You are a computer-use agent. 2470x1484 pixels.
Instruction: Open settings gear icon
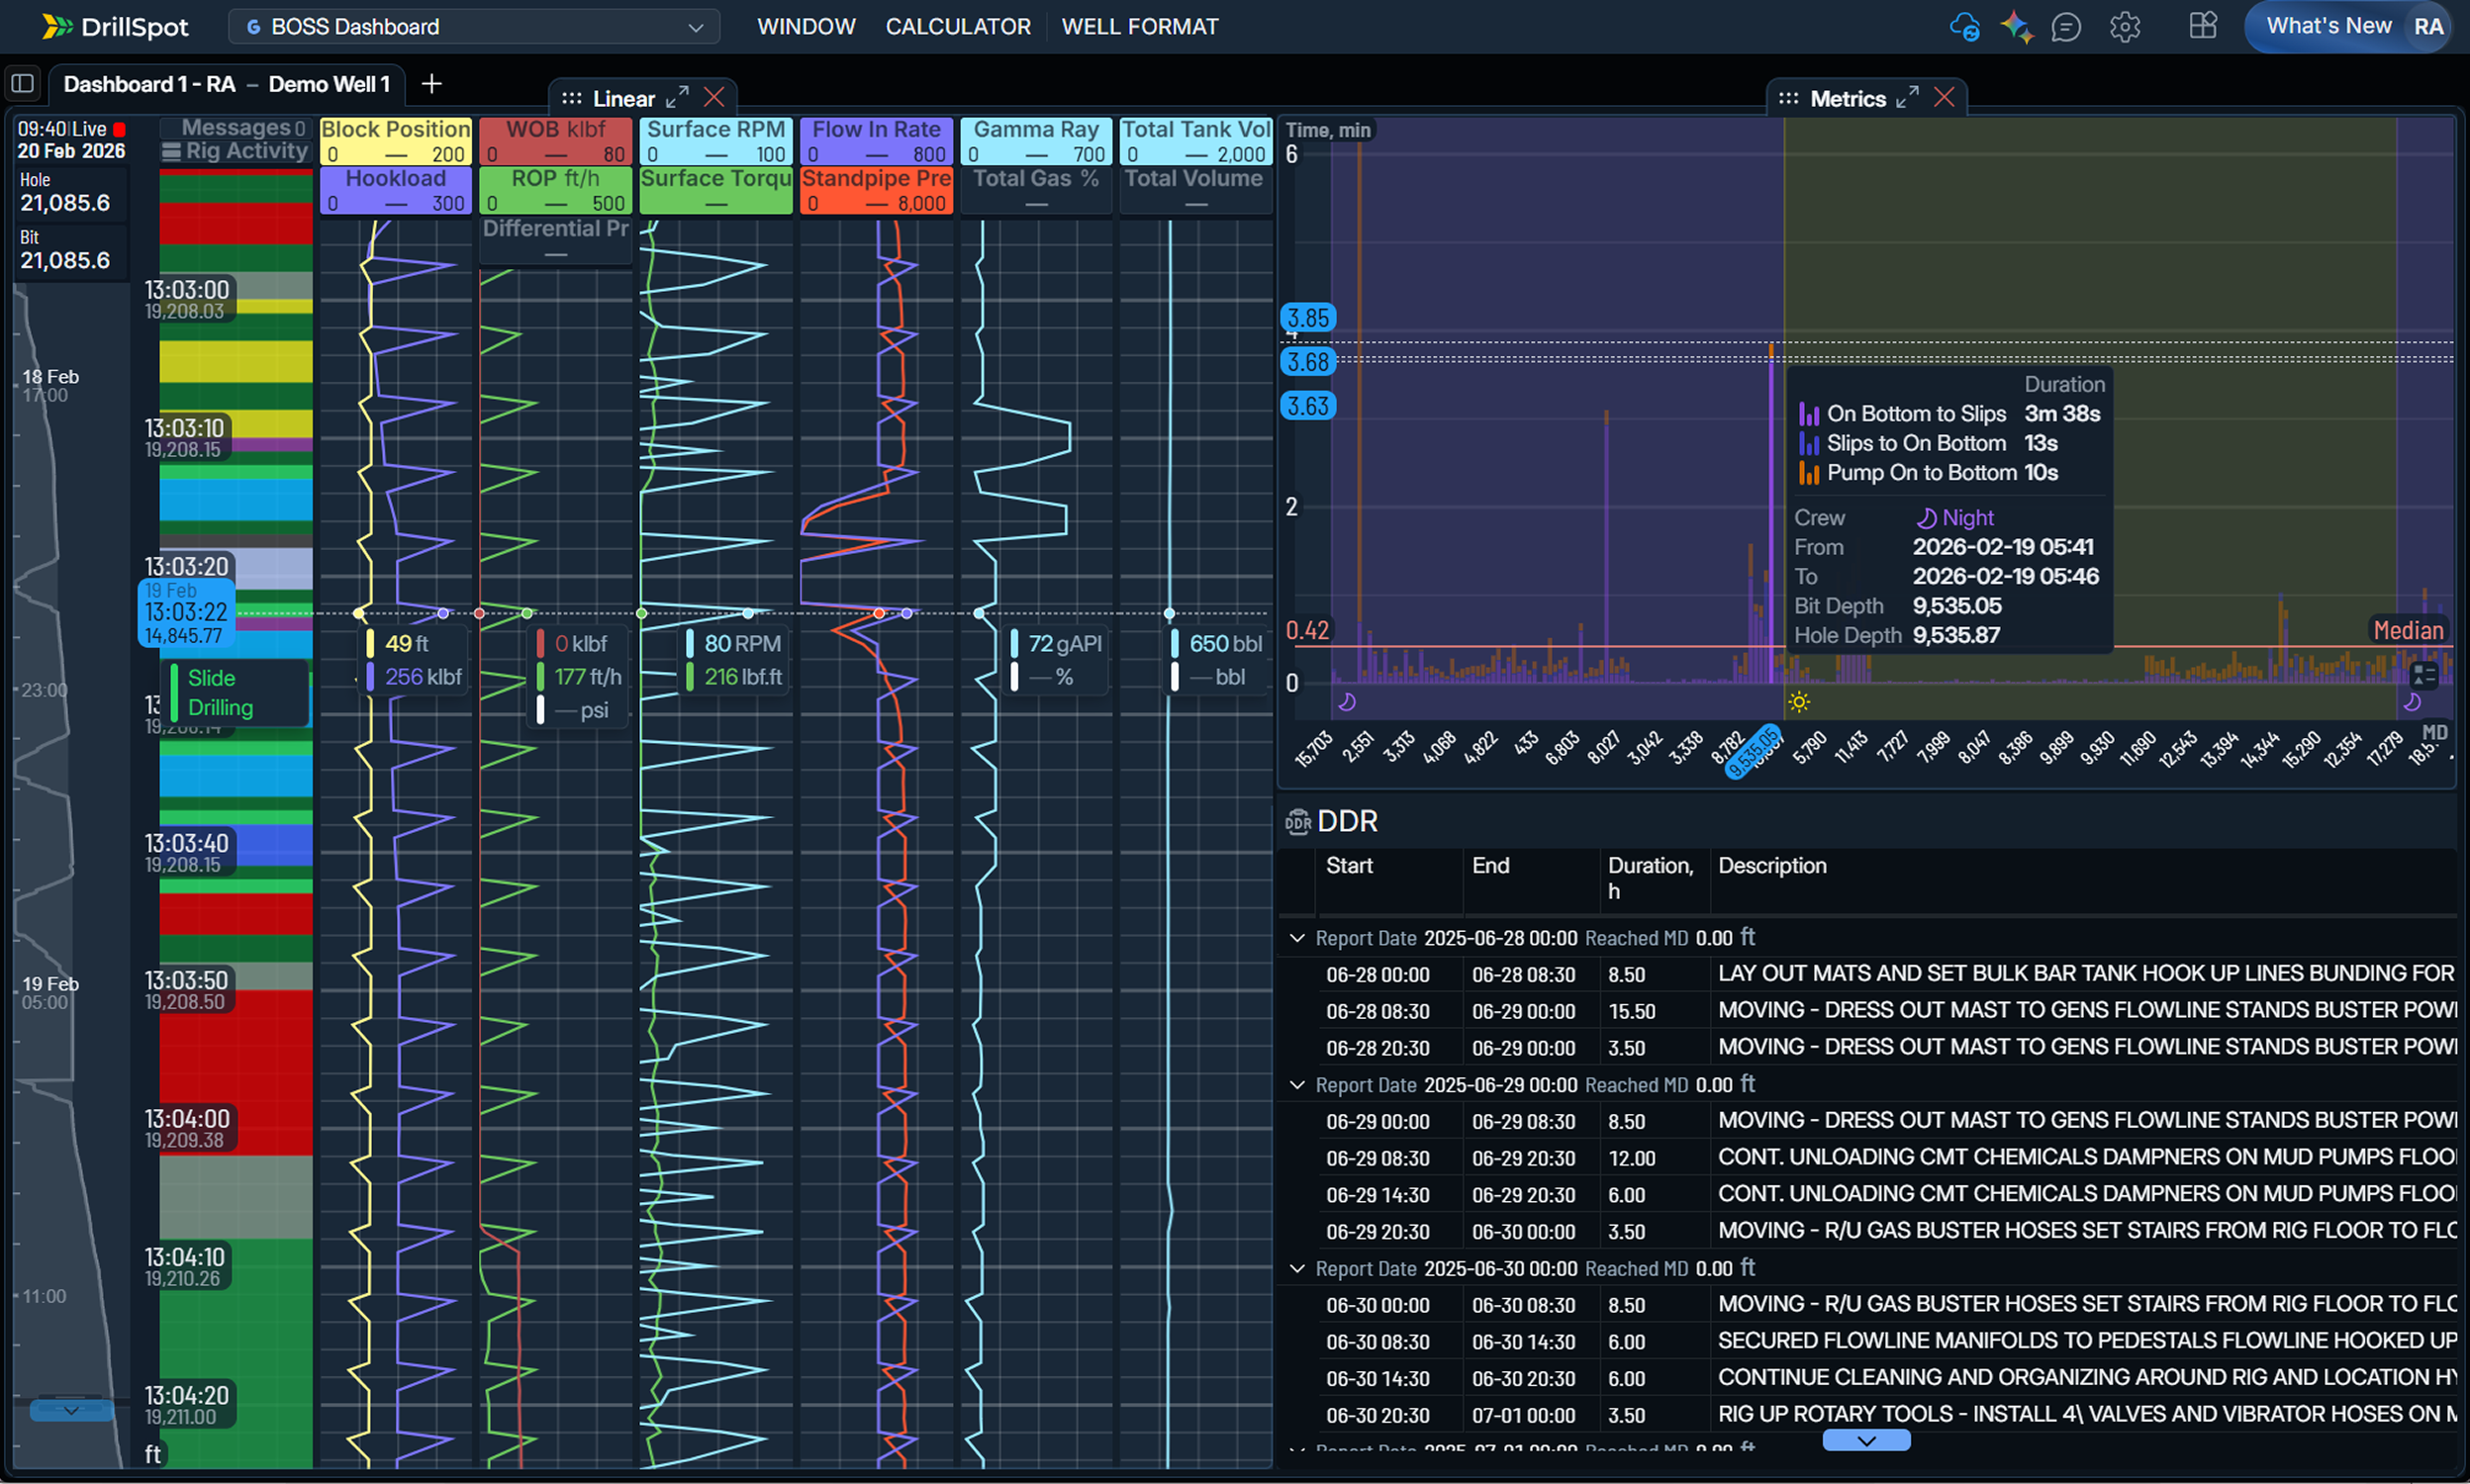click(2124, 27)
